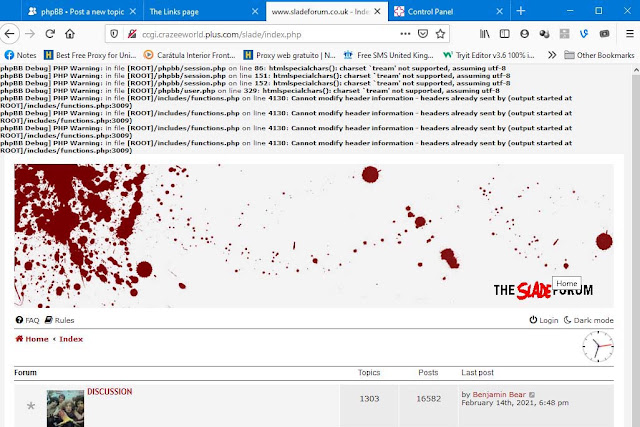The image size is (640, 427).
Task: Open Best Free Proxy bookmark
Action: (90, 55)
